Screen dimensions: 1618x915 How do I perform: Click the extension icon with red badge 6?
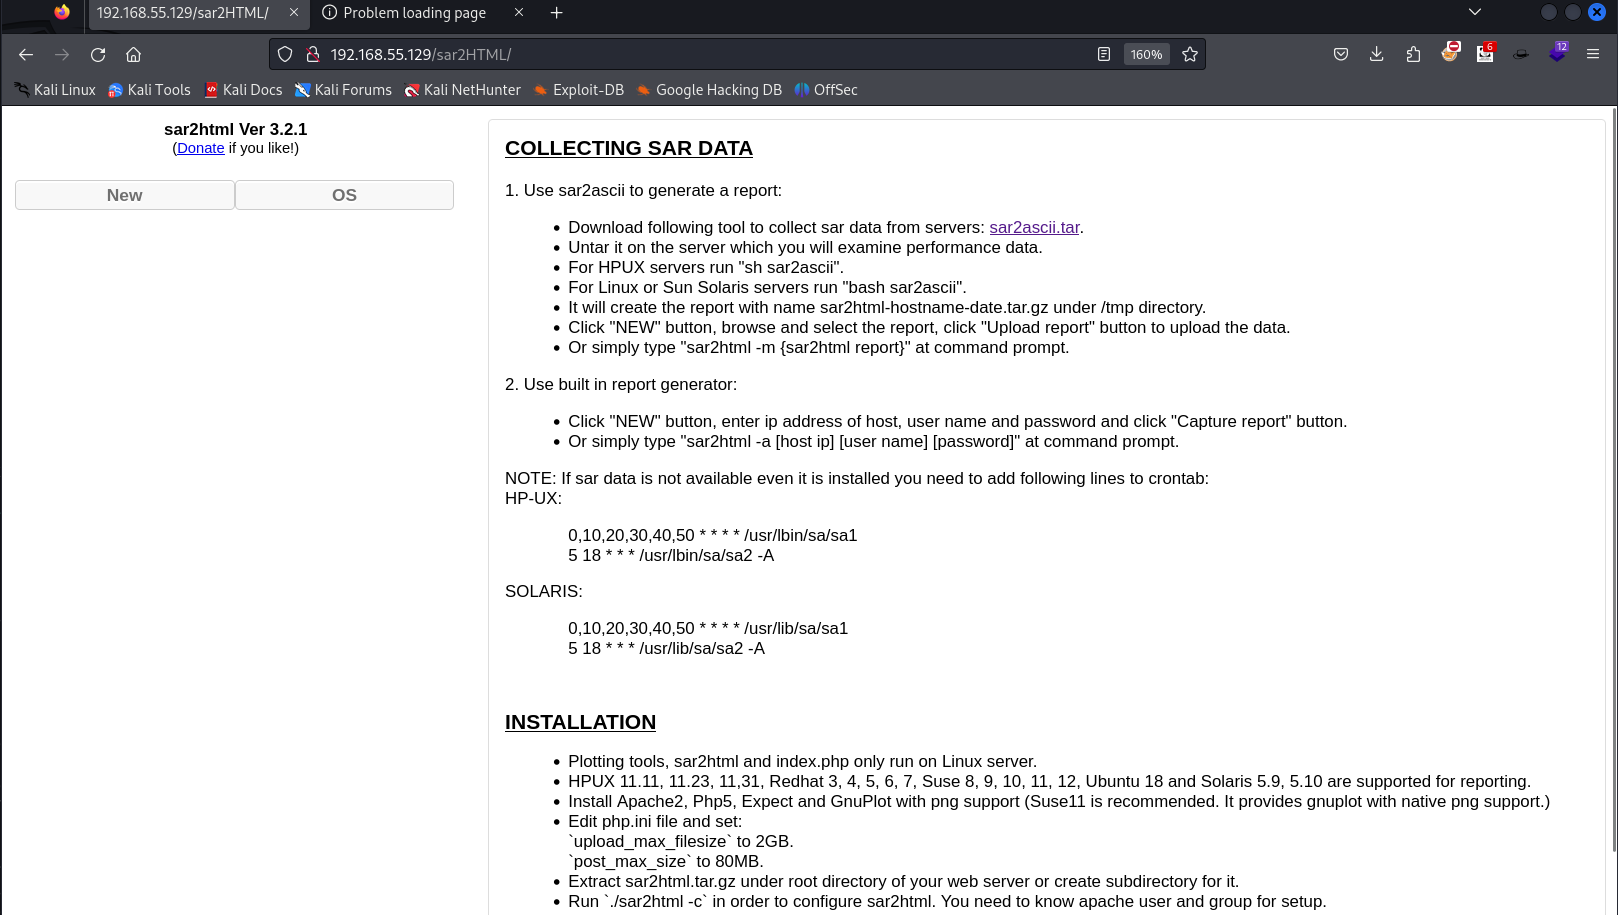[1485, 54]
